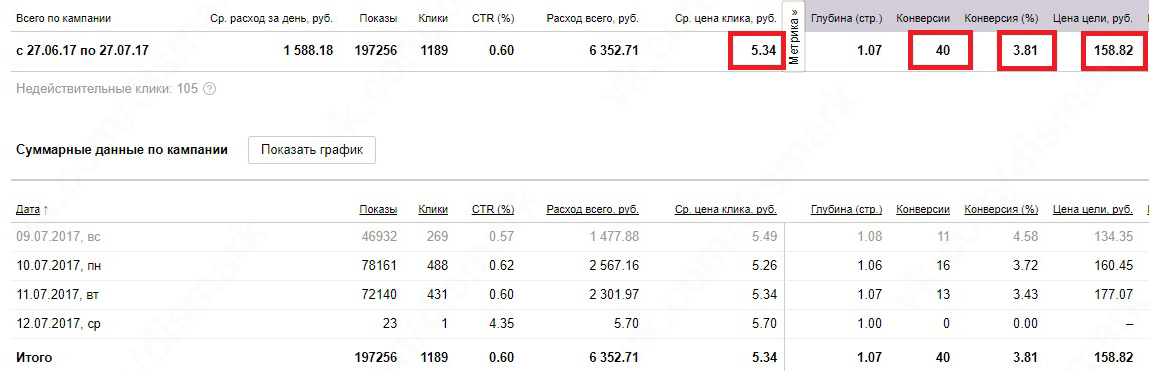This screenshot has width=1154, height=371.
Task: Sort daily table by underlined CTR (%) link
Action: pos(493,210)
